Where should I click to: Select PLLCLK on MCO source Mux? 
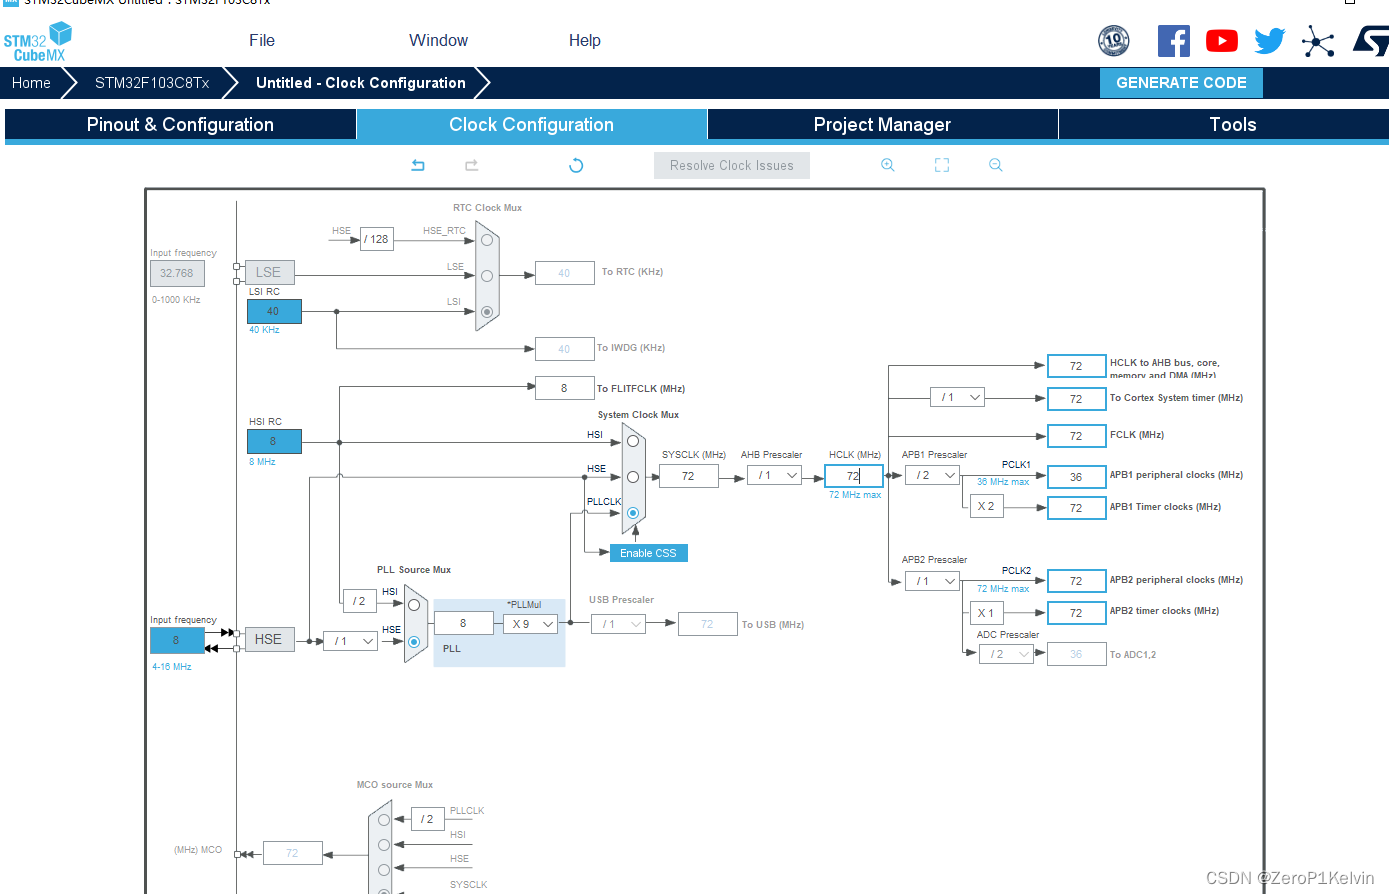click(x=384, y=821)
